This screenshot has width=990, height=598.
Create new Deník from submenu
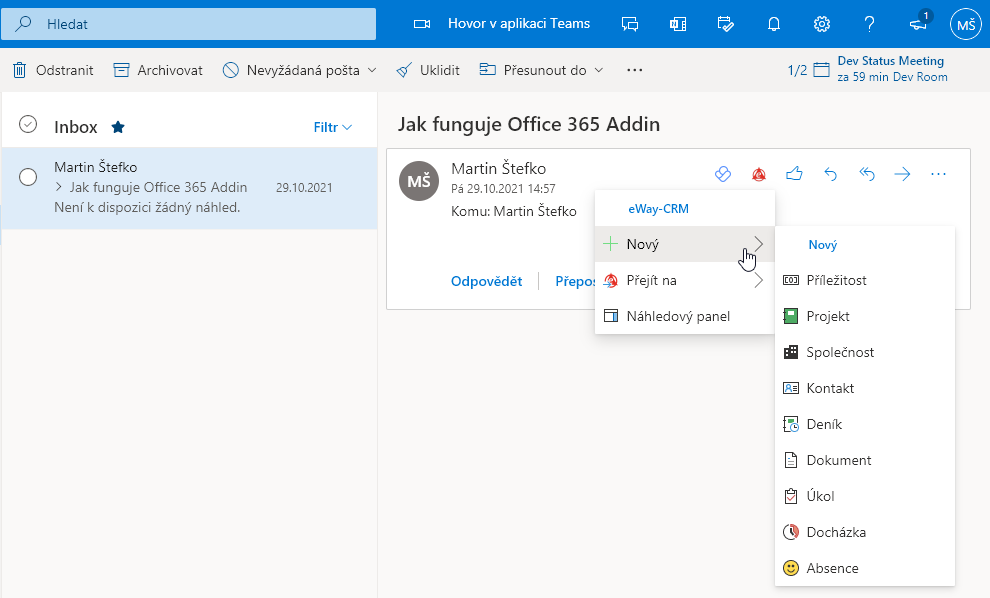[x=864, y=424]
